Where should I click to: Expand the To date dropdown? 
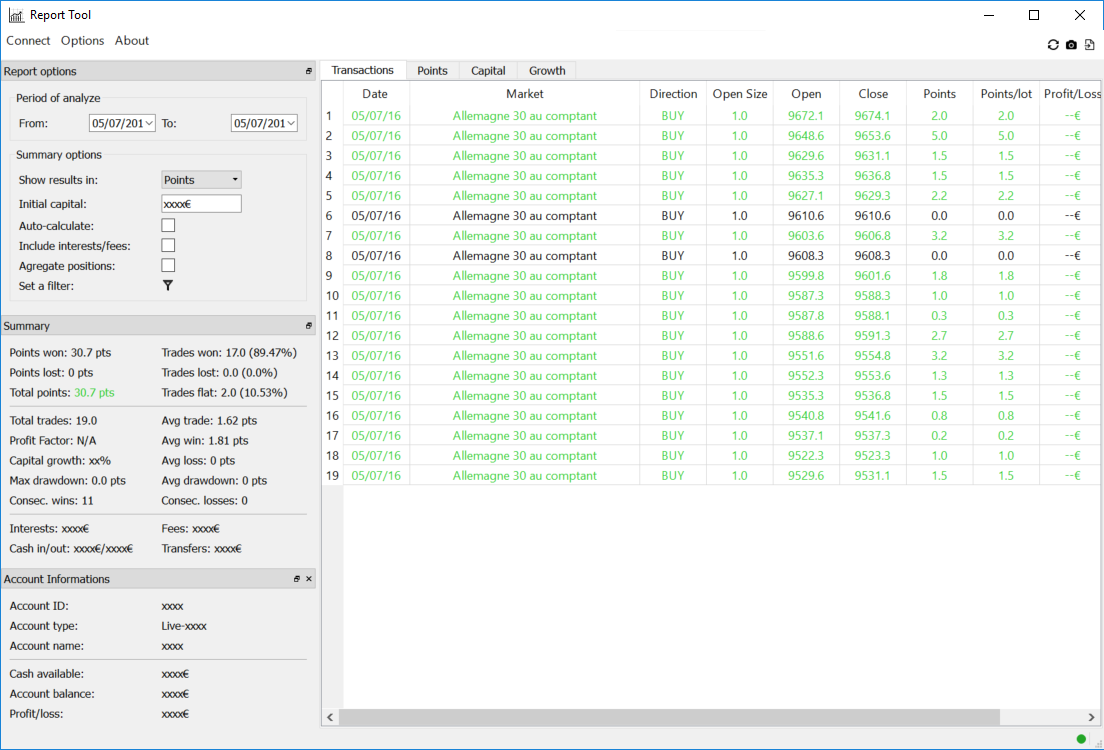pos(291,123)
